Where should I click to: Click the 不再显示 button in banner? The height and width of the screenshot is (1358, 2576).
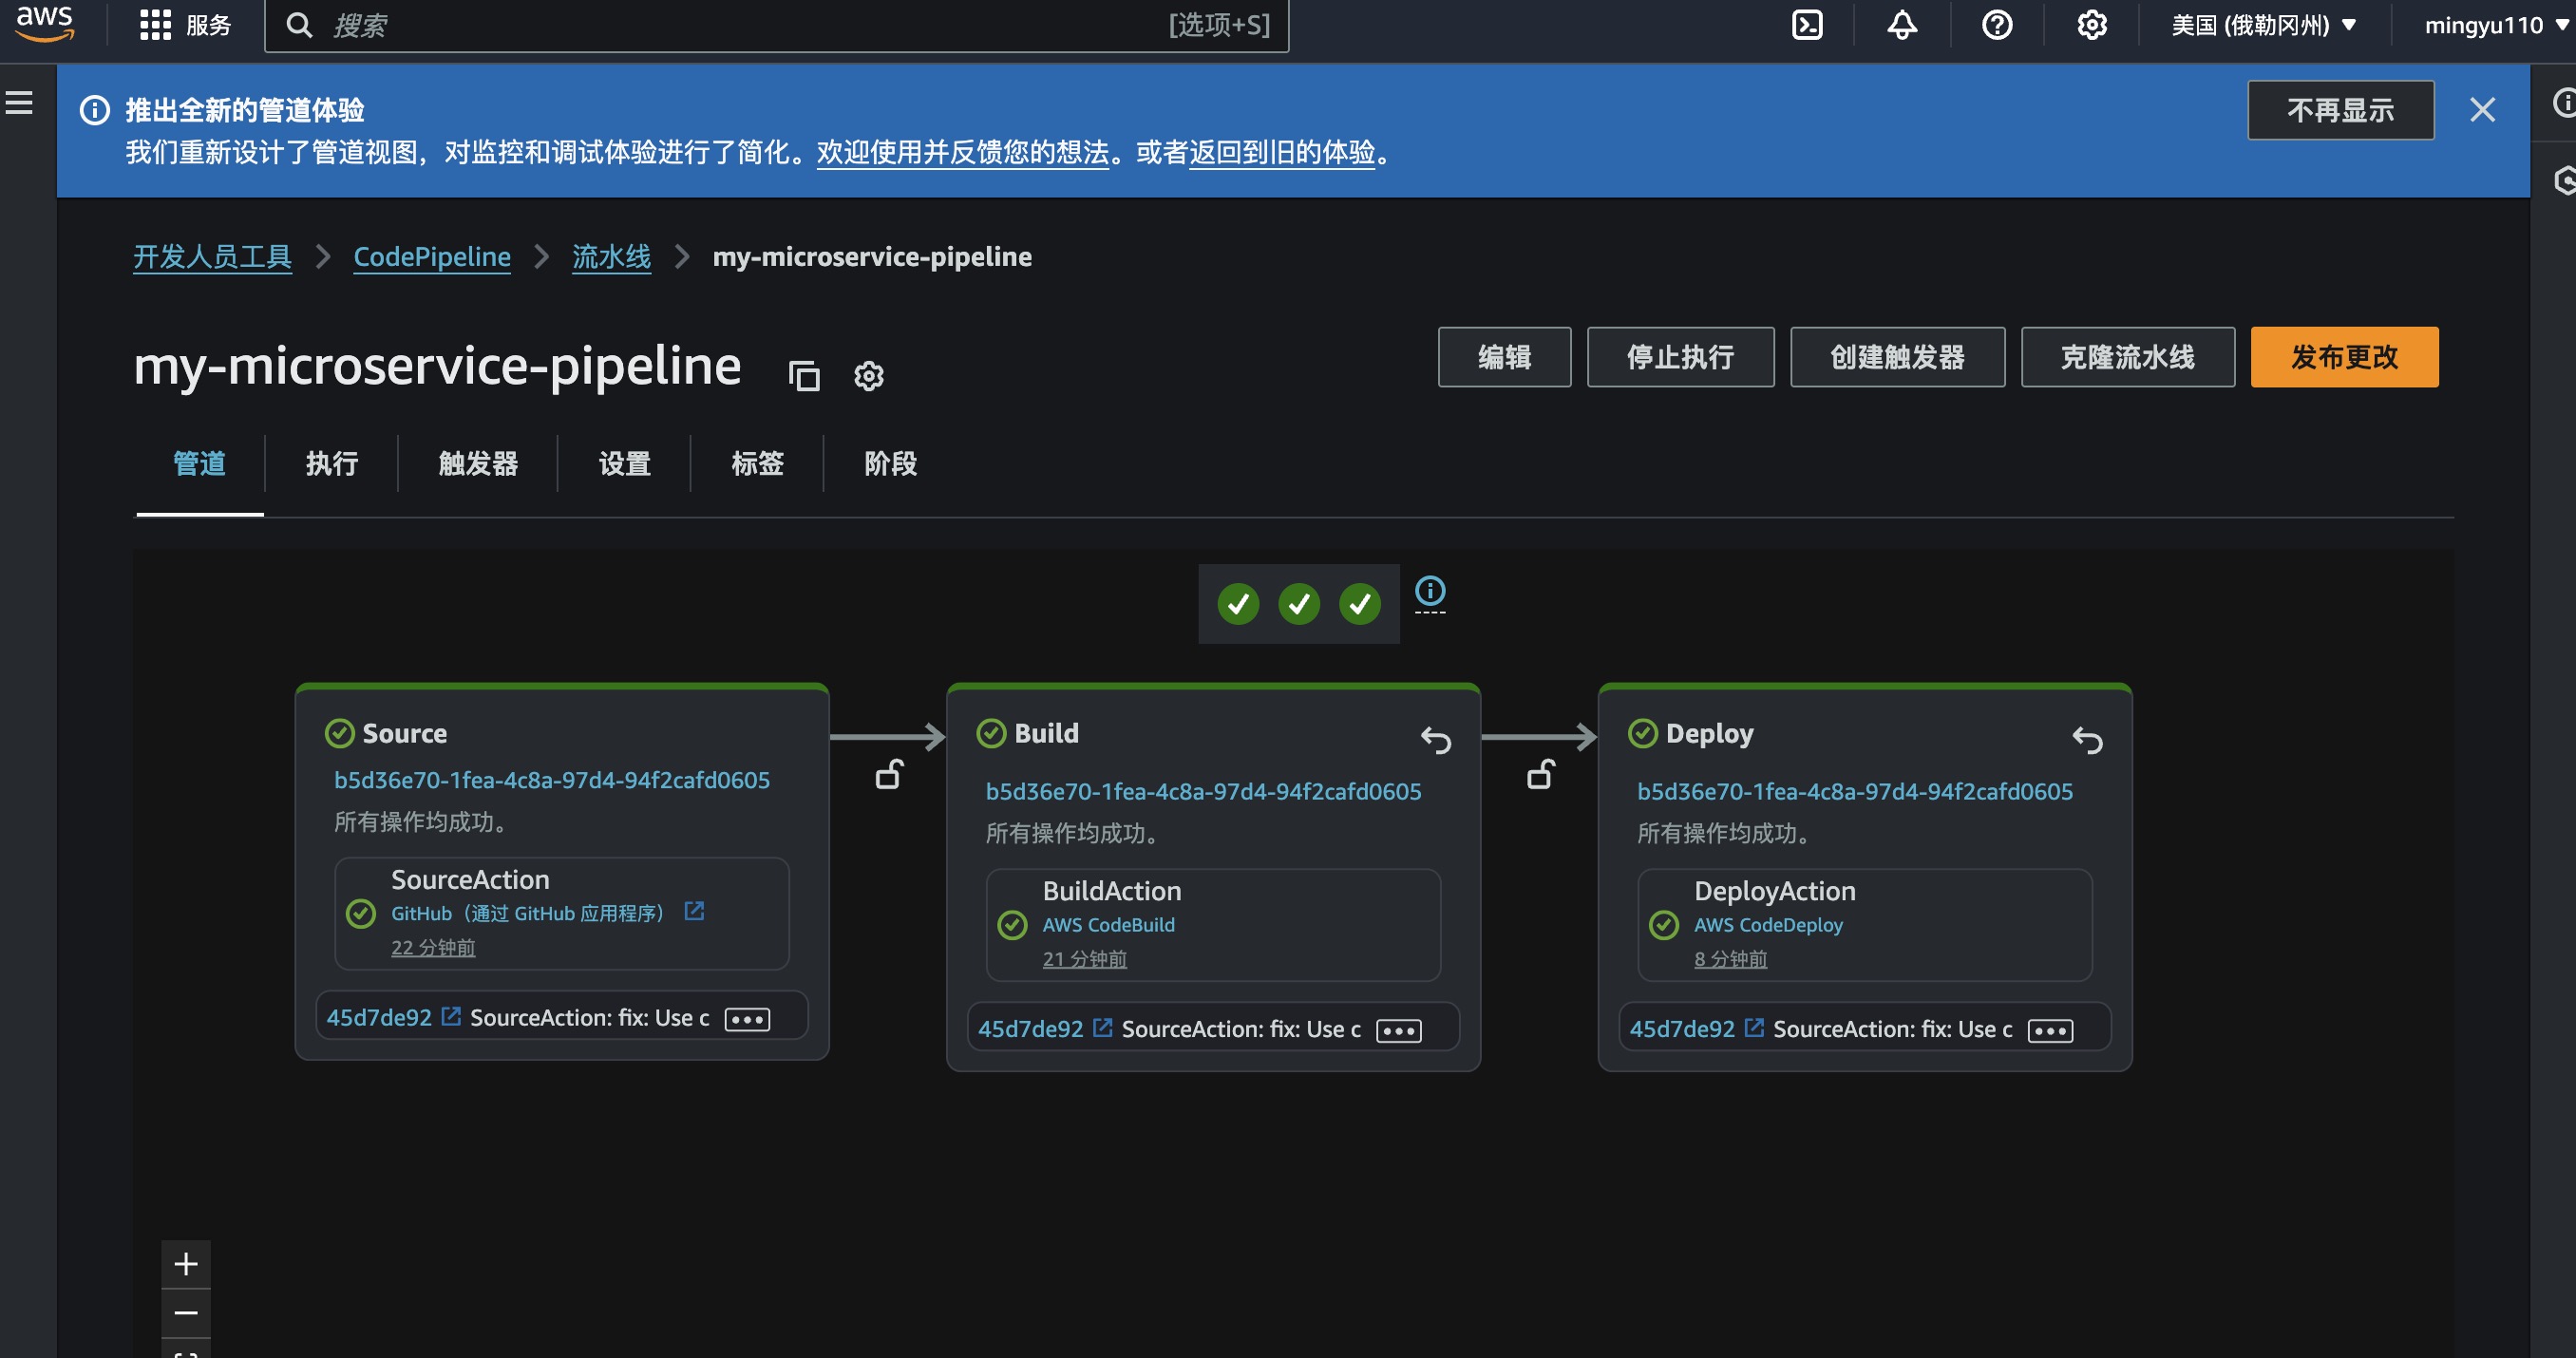click(x=2340, y=110)
